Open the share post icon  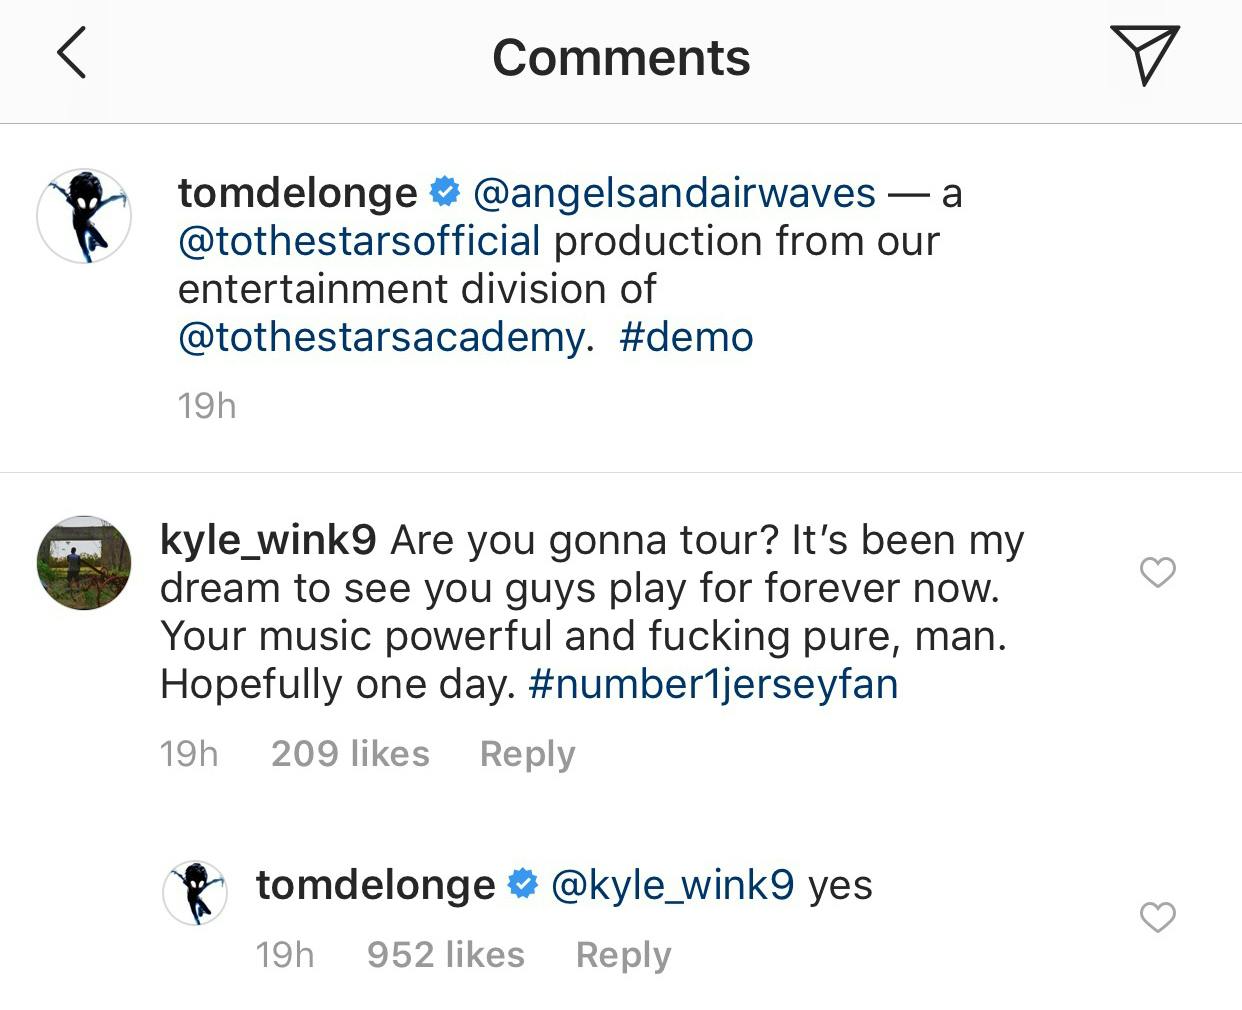tap(1146, 57)
